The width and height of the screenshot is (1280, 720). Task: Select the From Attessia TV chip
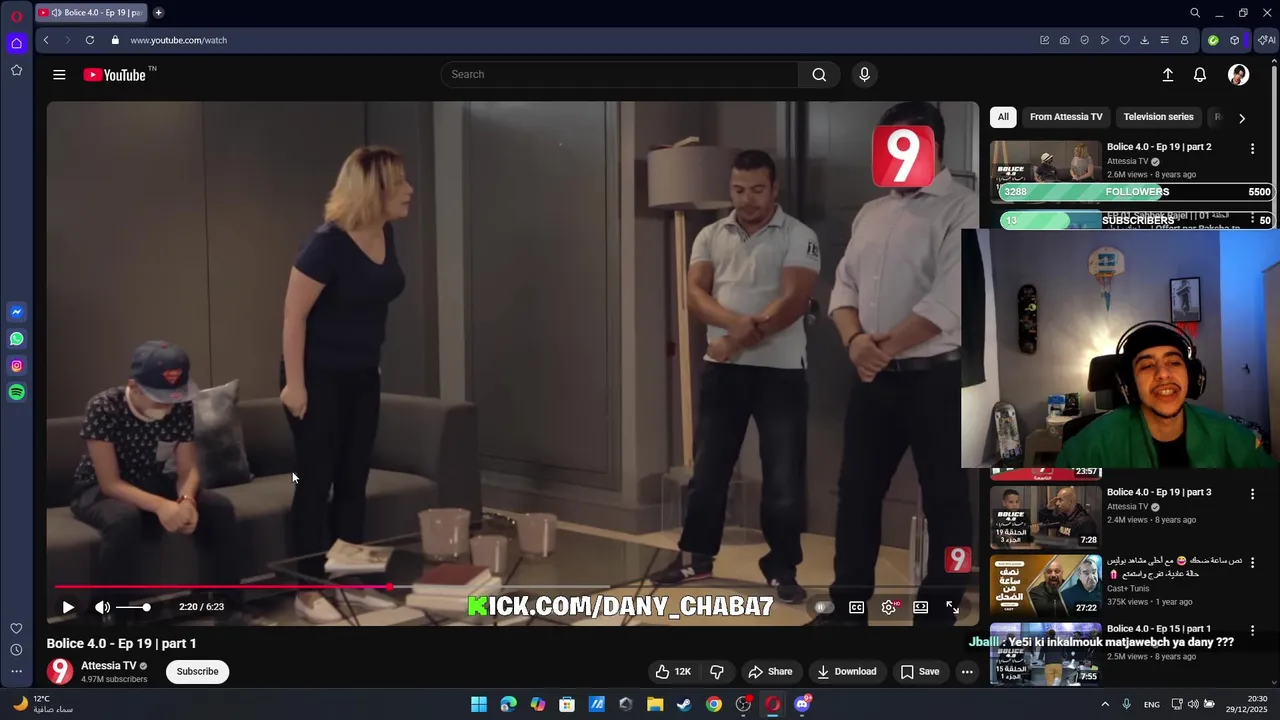pos(1066,117)
